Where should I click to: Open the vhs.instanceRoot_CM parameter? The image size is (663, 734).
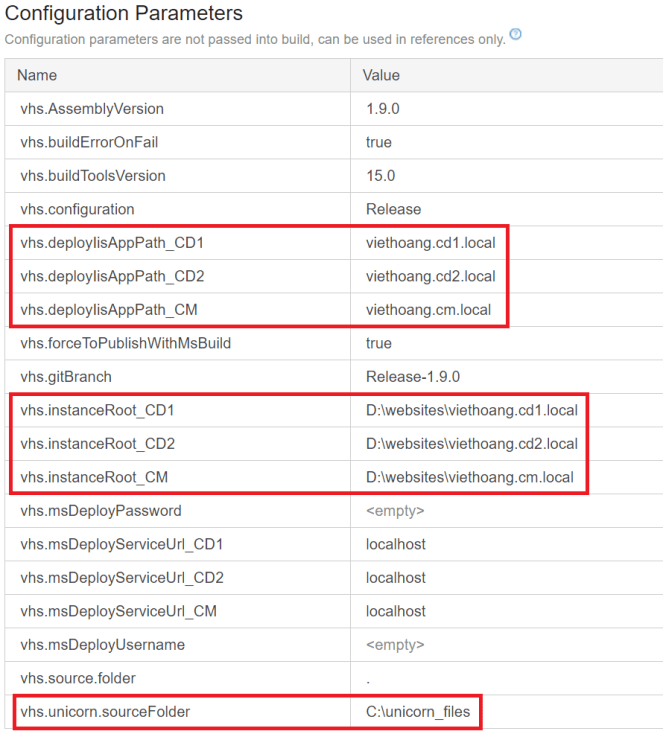[94, 477]
